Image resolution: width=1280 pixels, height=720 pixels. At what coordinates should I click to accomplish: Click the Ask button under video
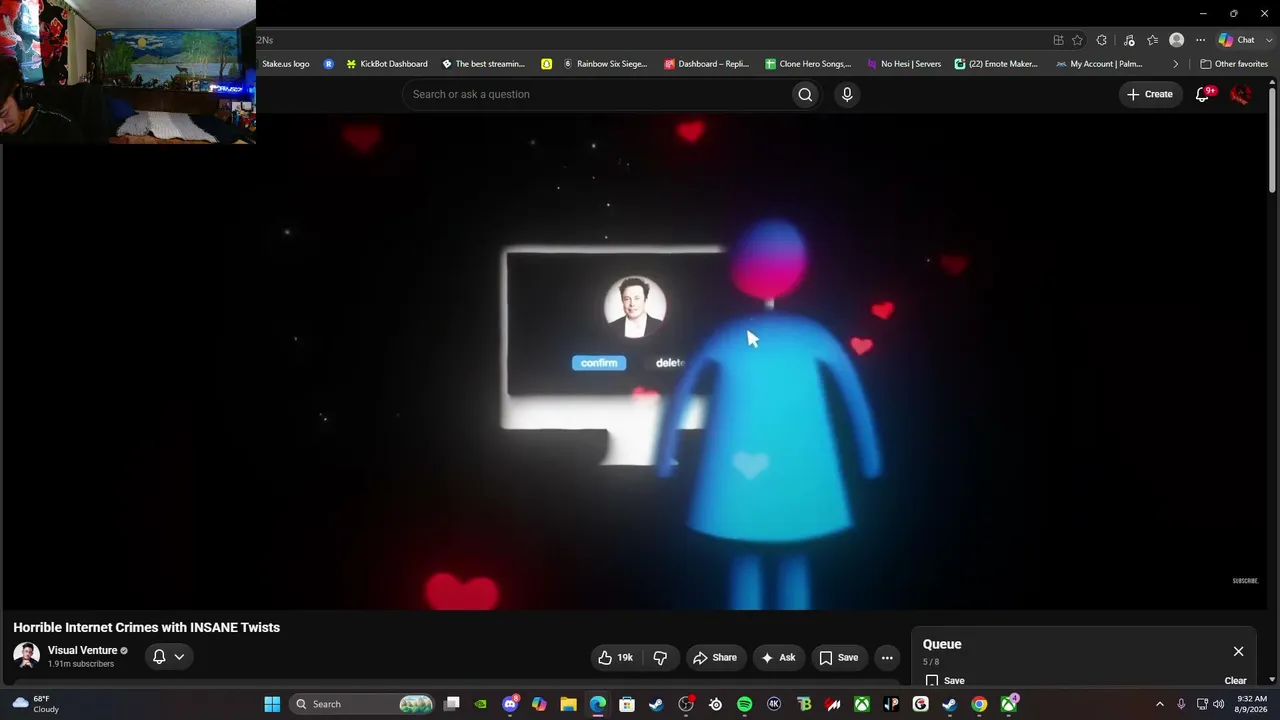pos(778,657)
